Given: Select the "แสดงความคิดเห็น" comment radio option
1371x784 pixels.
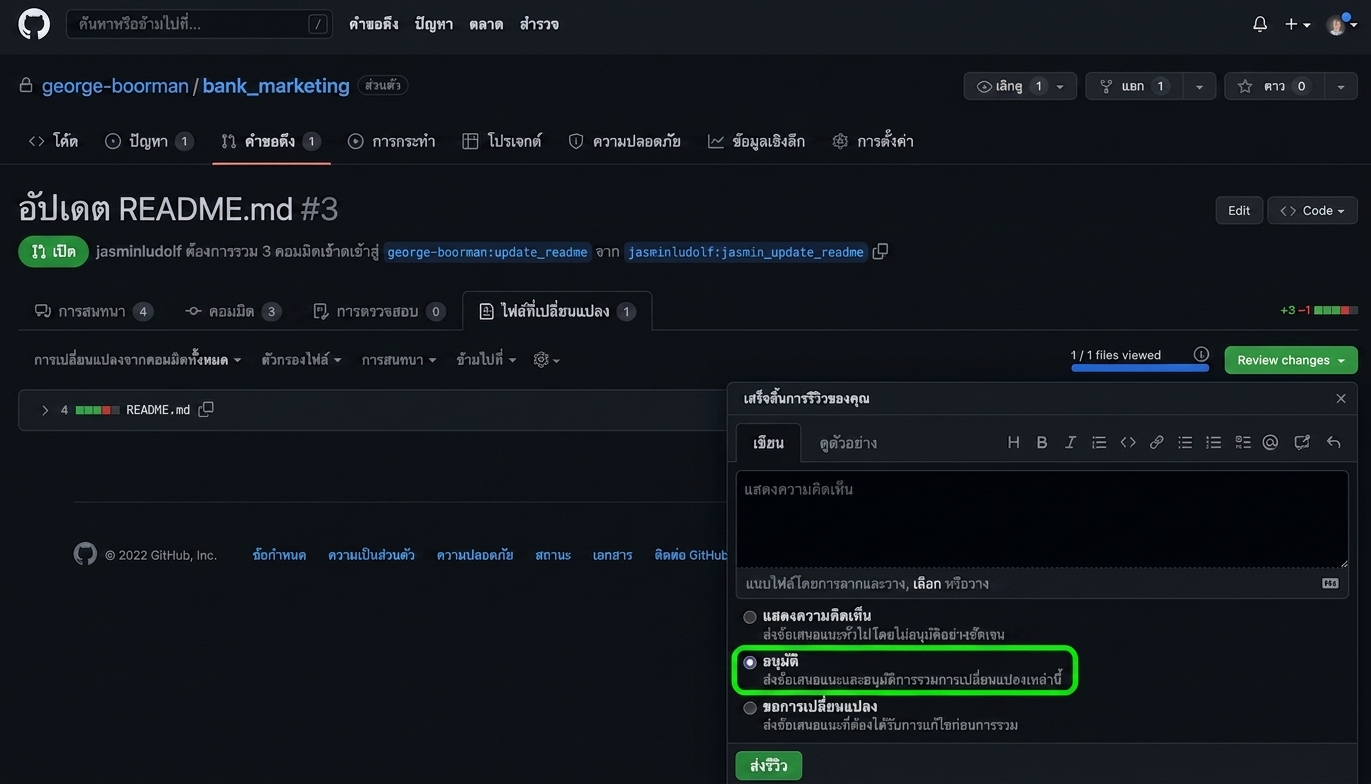Looking at the screenshot, I should tap(750, 617).
